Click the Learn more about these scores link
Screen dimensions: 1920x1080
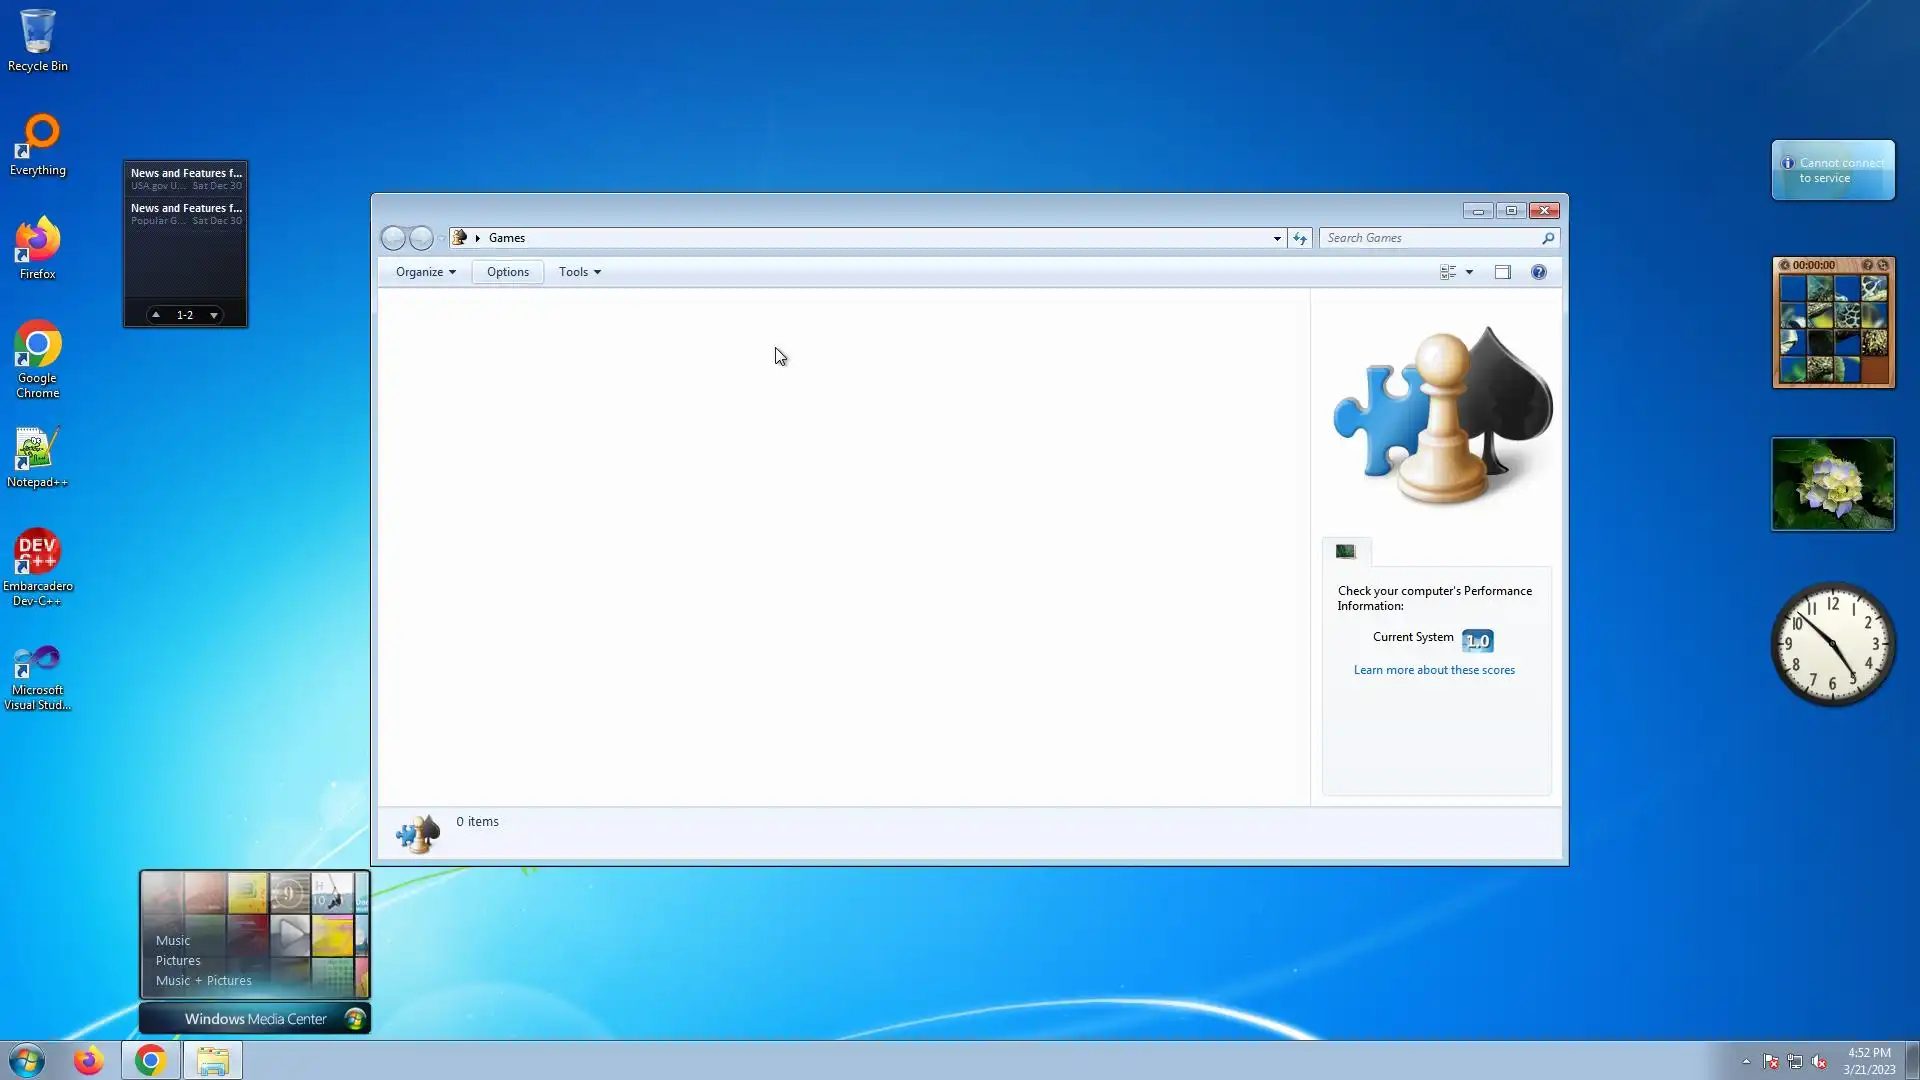[1433, 670]
